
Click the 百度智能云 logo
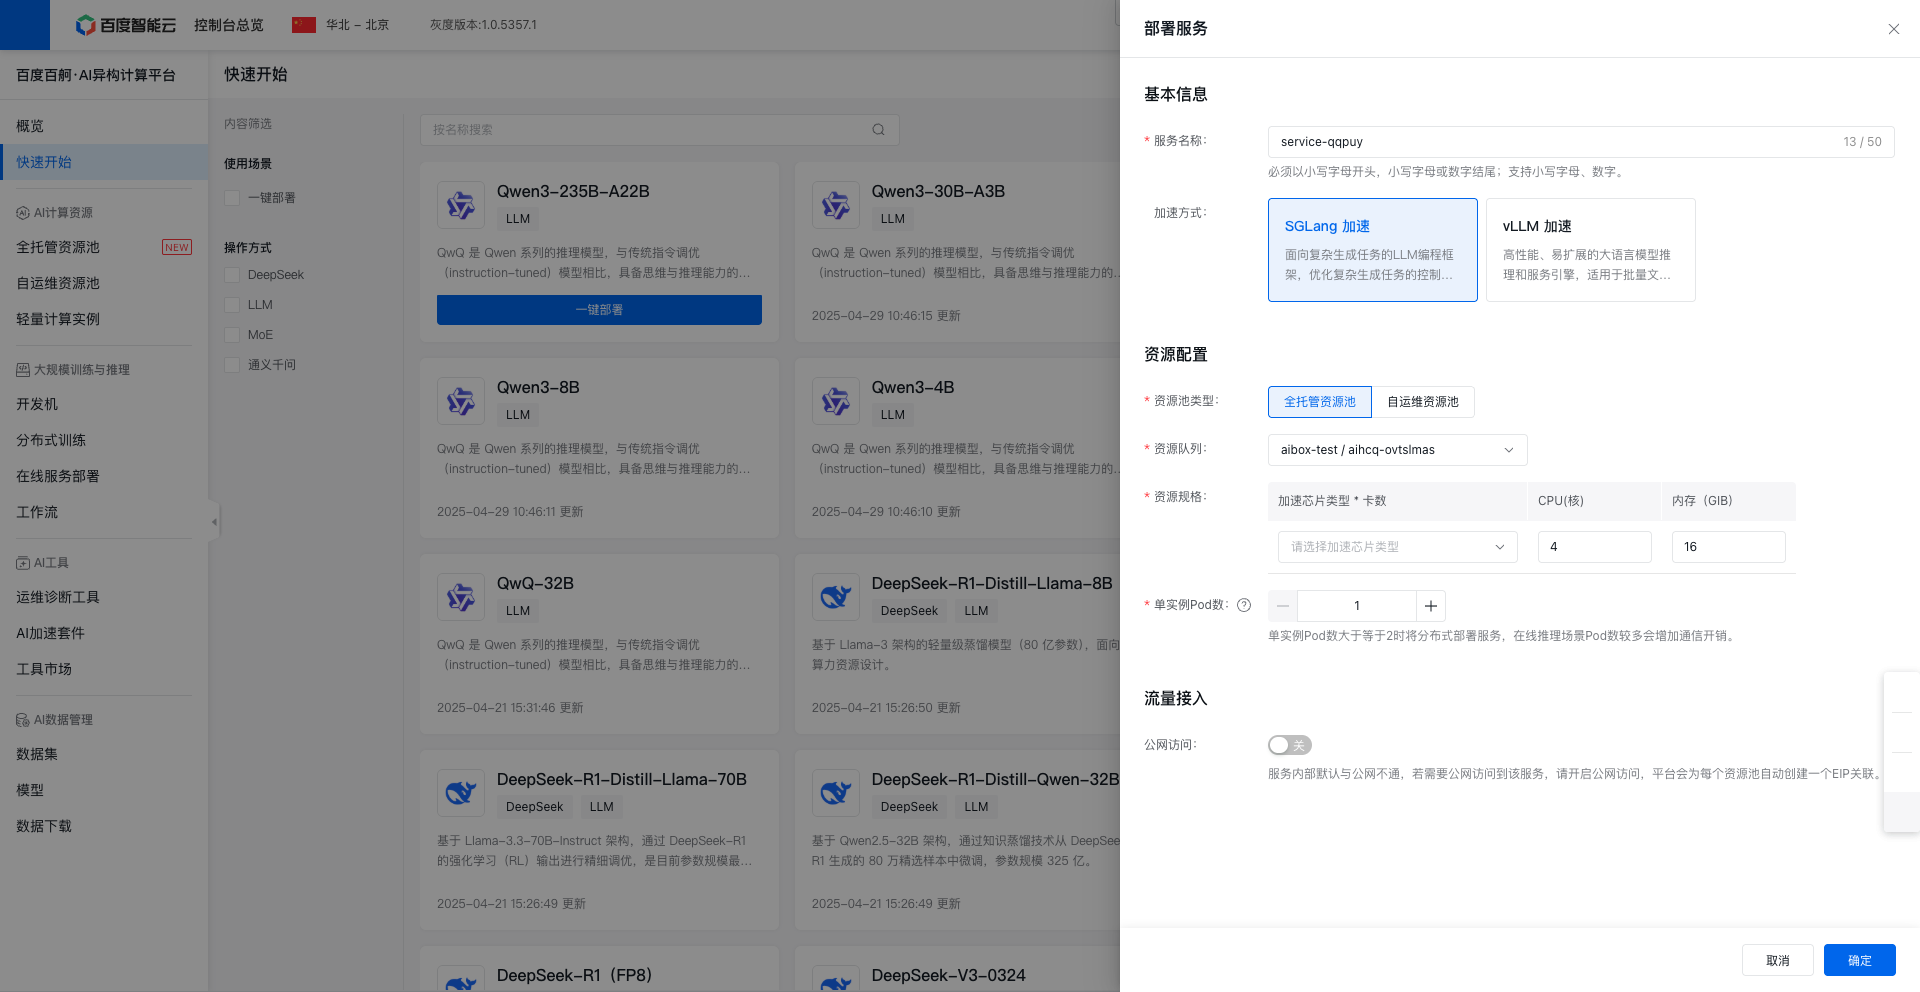(126, 25)
